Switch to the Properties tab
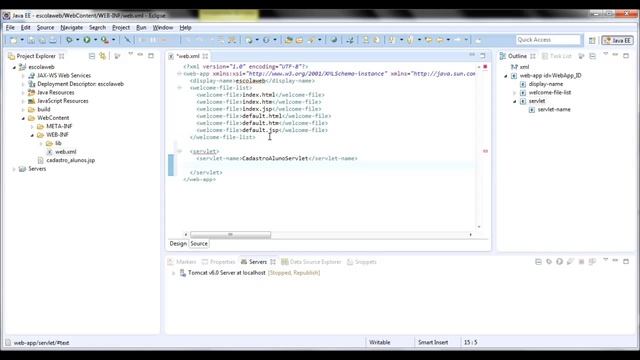The width and height of the screenshot is (640, 360). tap(218, 262)
